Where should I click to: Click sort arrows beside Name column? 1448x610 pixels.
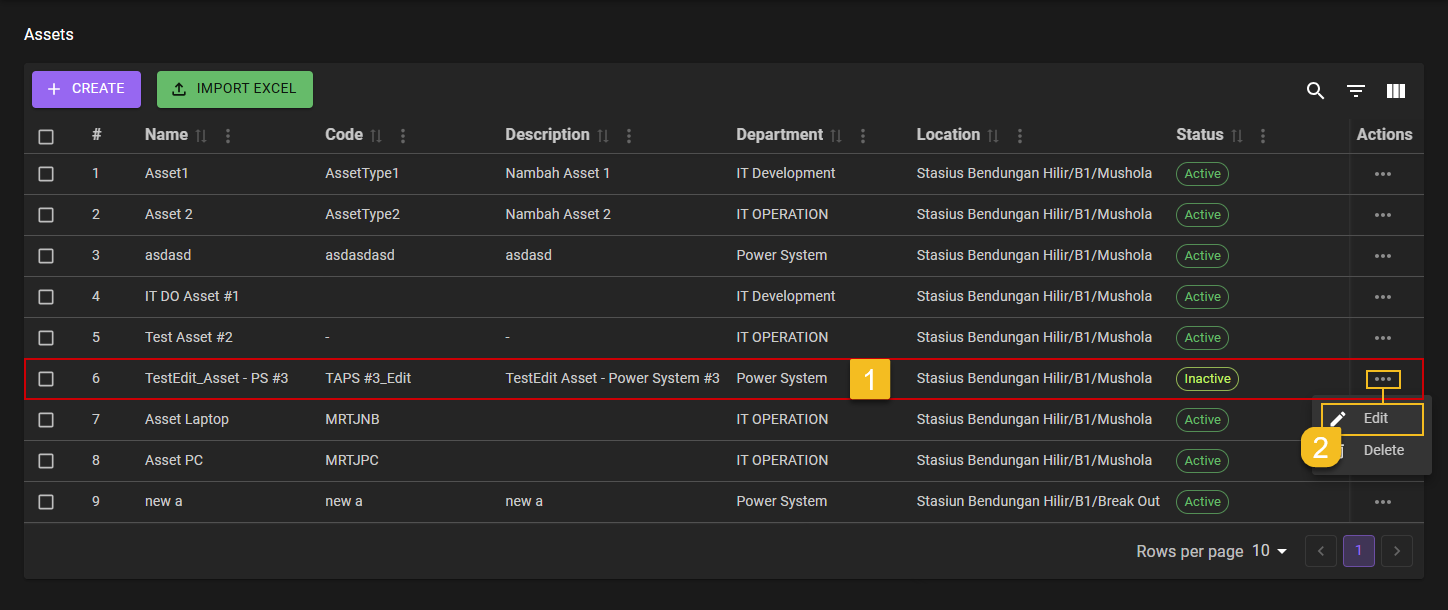[x=201, y=136]
